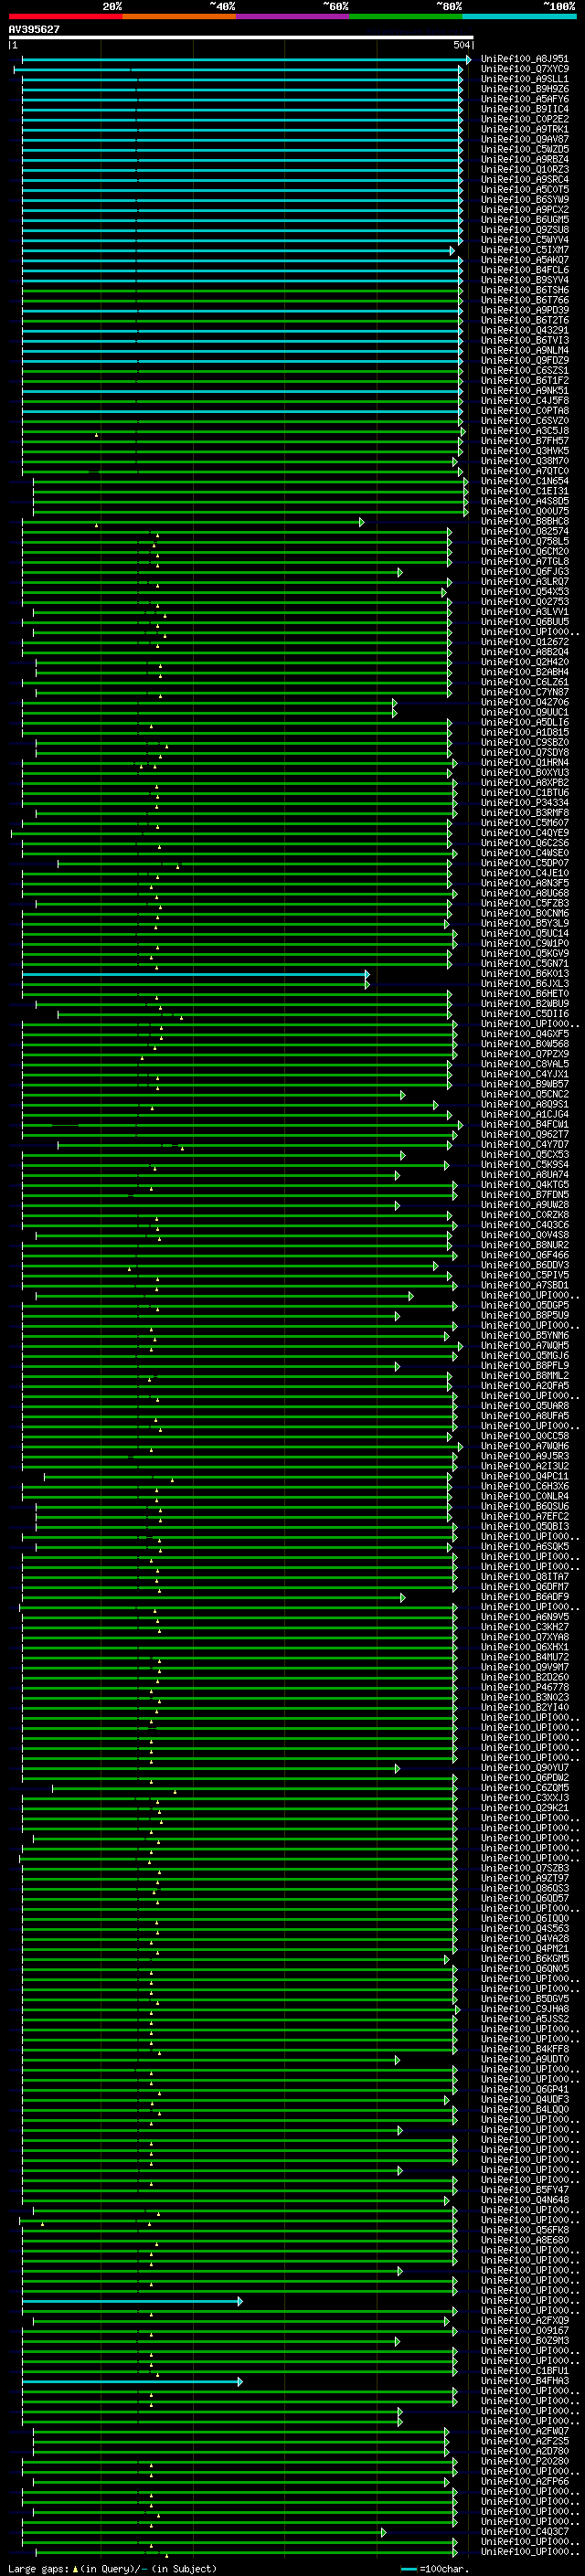Click the white query sequence bar
This screenshot has height=2576, width=585.
[240, 38]
